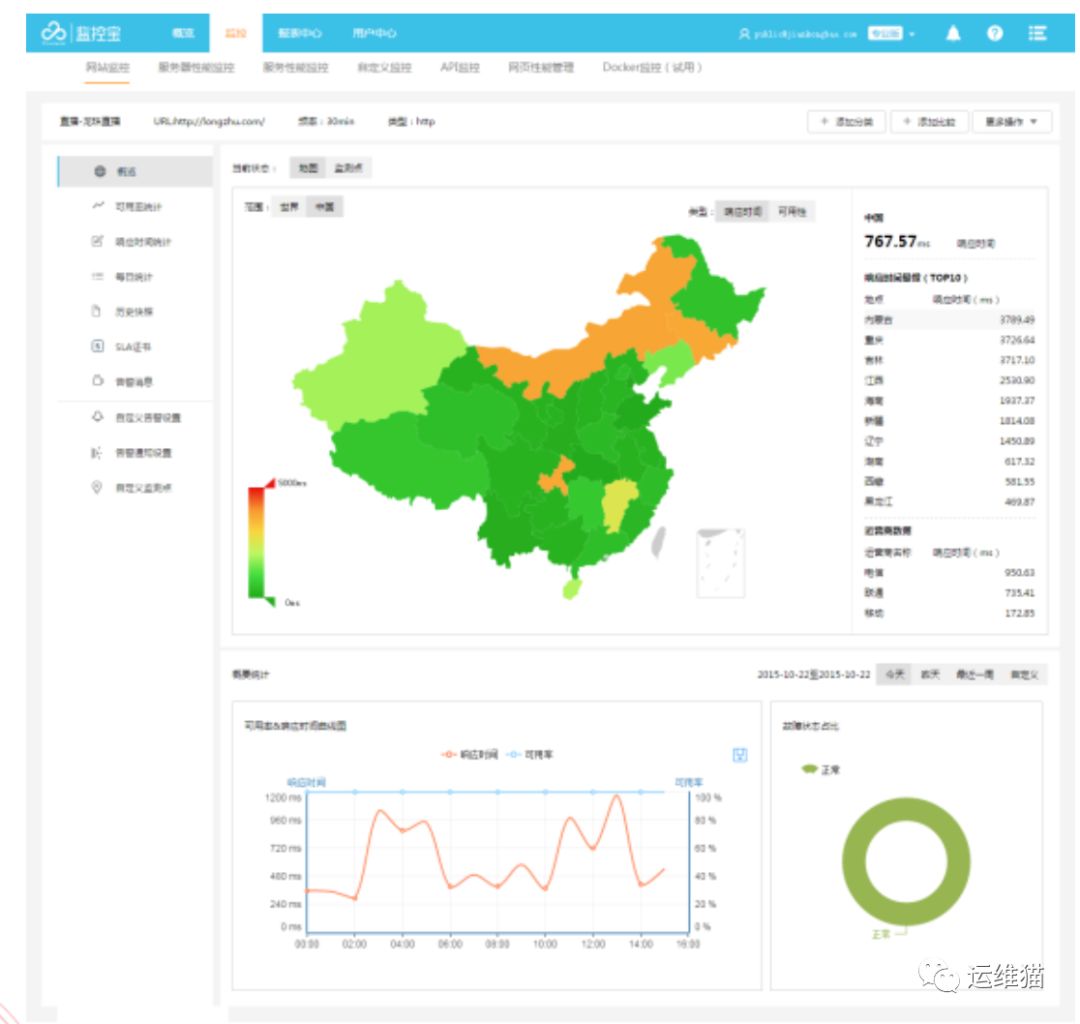This screenshot has height=1024, width=1080.
Task: Open the line chart availability statistics icon
Action: click(x=98, y=207)
